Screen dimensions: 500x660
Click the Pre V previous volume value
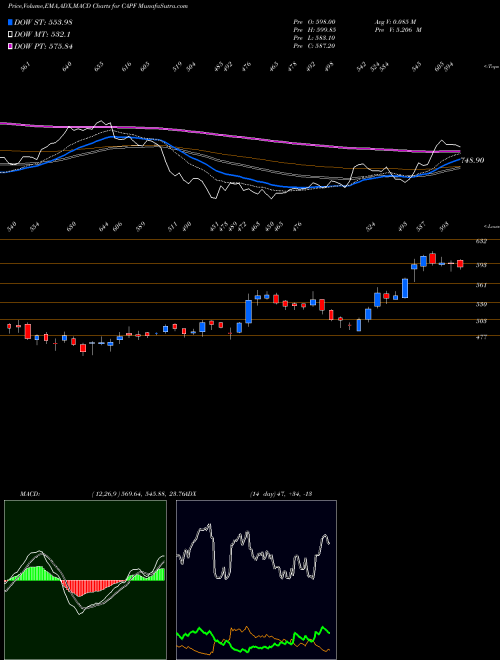(397, 30)
